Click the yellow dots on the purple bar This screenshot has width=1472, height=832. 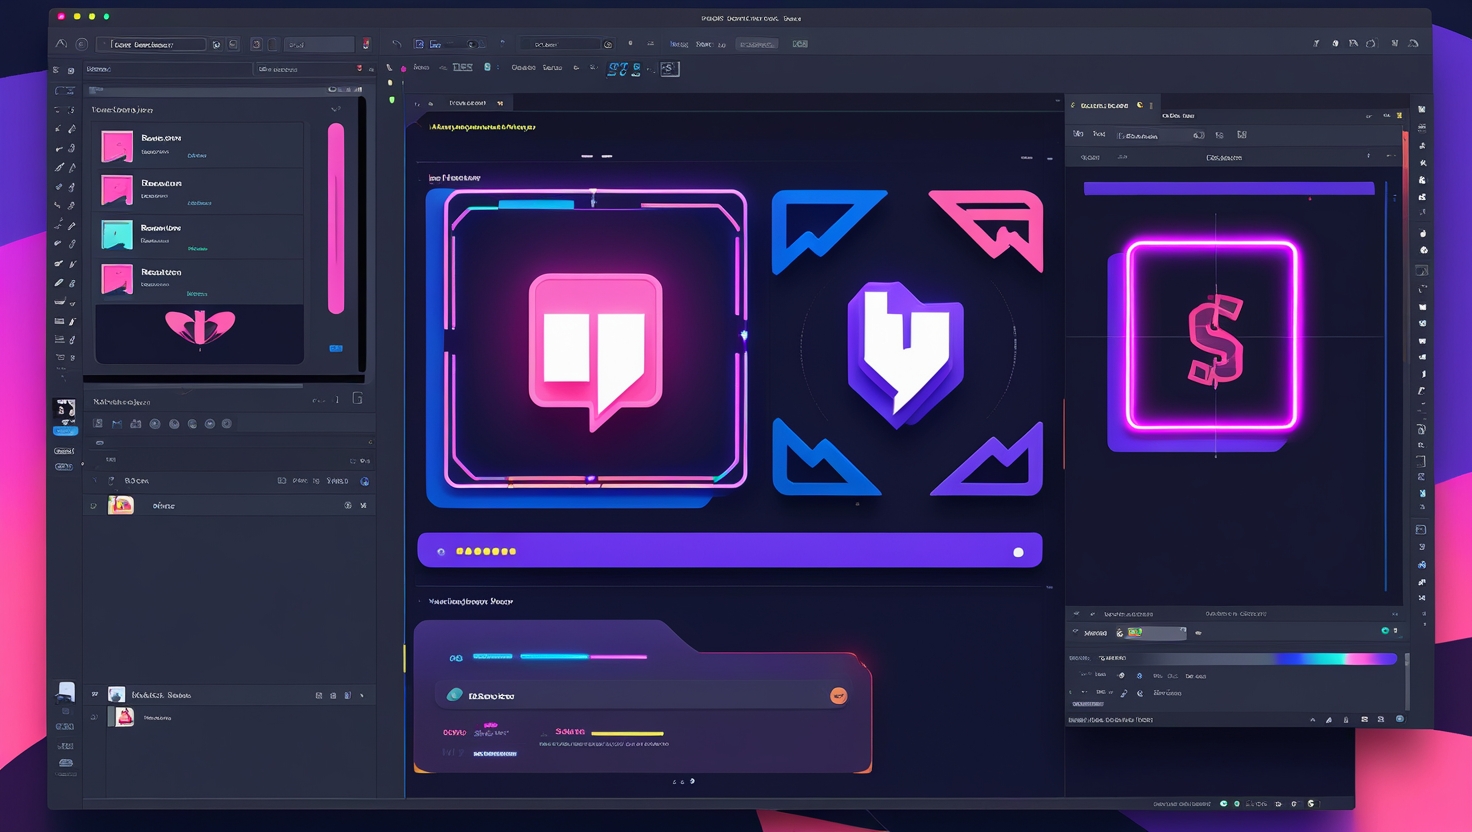coord(486,551)
